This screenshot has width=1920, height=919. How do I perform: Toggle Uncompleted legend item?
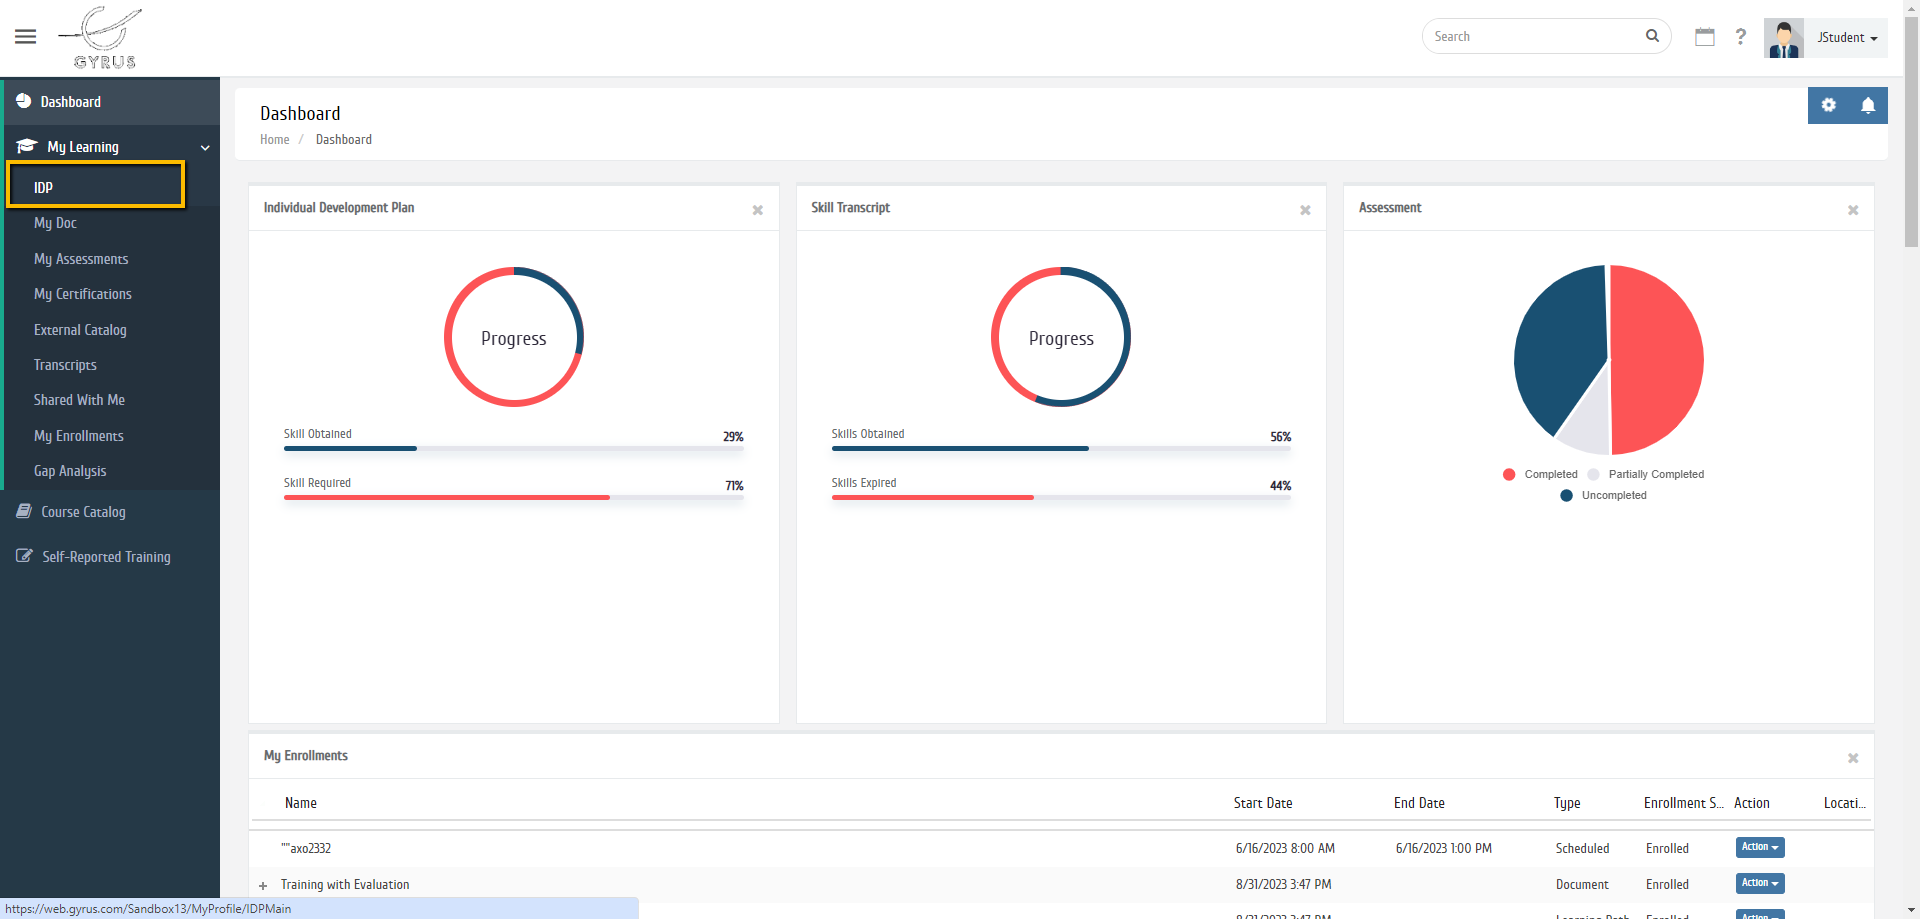click(x=1603, y=495)
